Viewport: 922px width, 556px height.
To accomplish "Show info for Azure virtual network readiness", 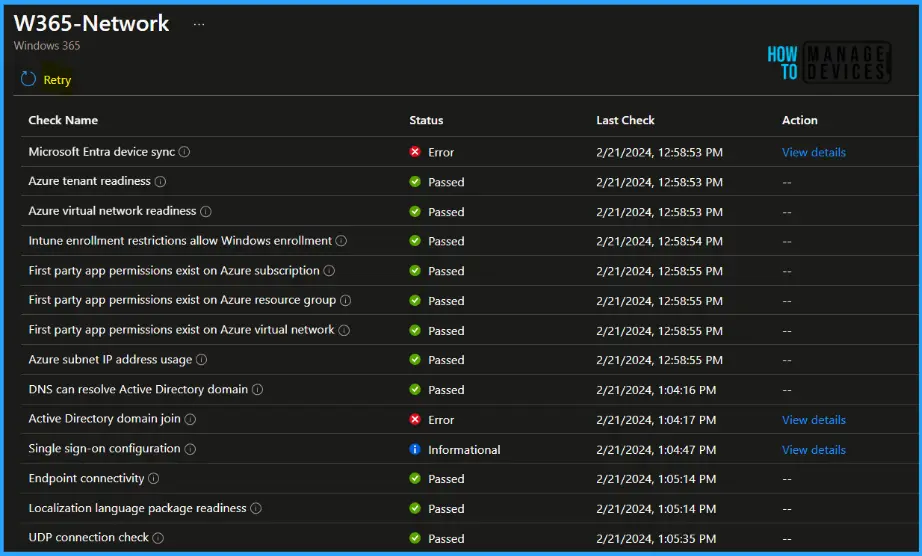I will pos(205,211).
